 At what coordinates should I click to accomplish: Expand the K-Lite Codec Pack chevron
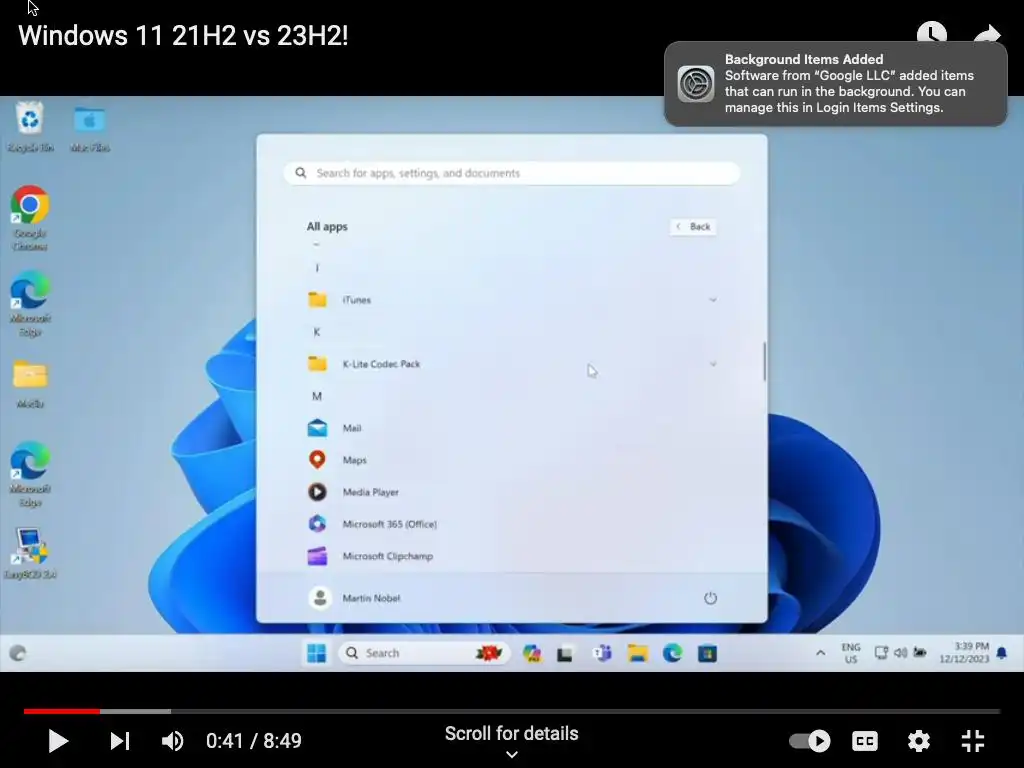pyautogui.click(x=712, y=364)
